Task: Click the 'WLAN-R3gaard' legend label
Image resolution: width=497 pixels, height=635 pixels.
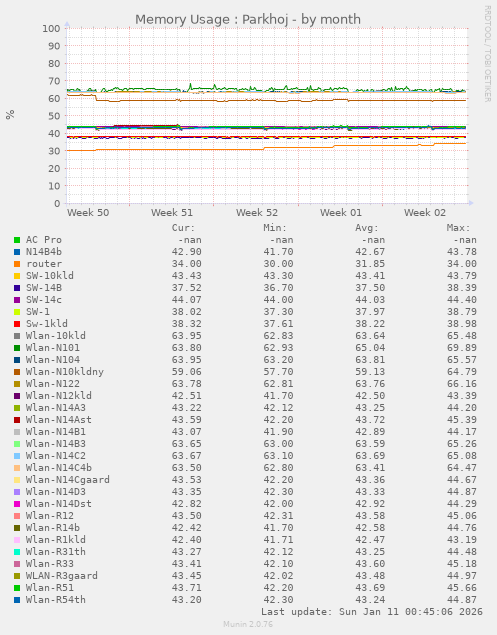Action: [62, 576]
